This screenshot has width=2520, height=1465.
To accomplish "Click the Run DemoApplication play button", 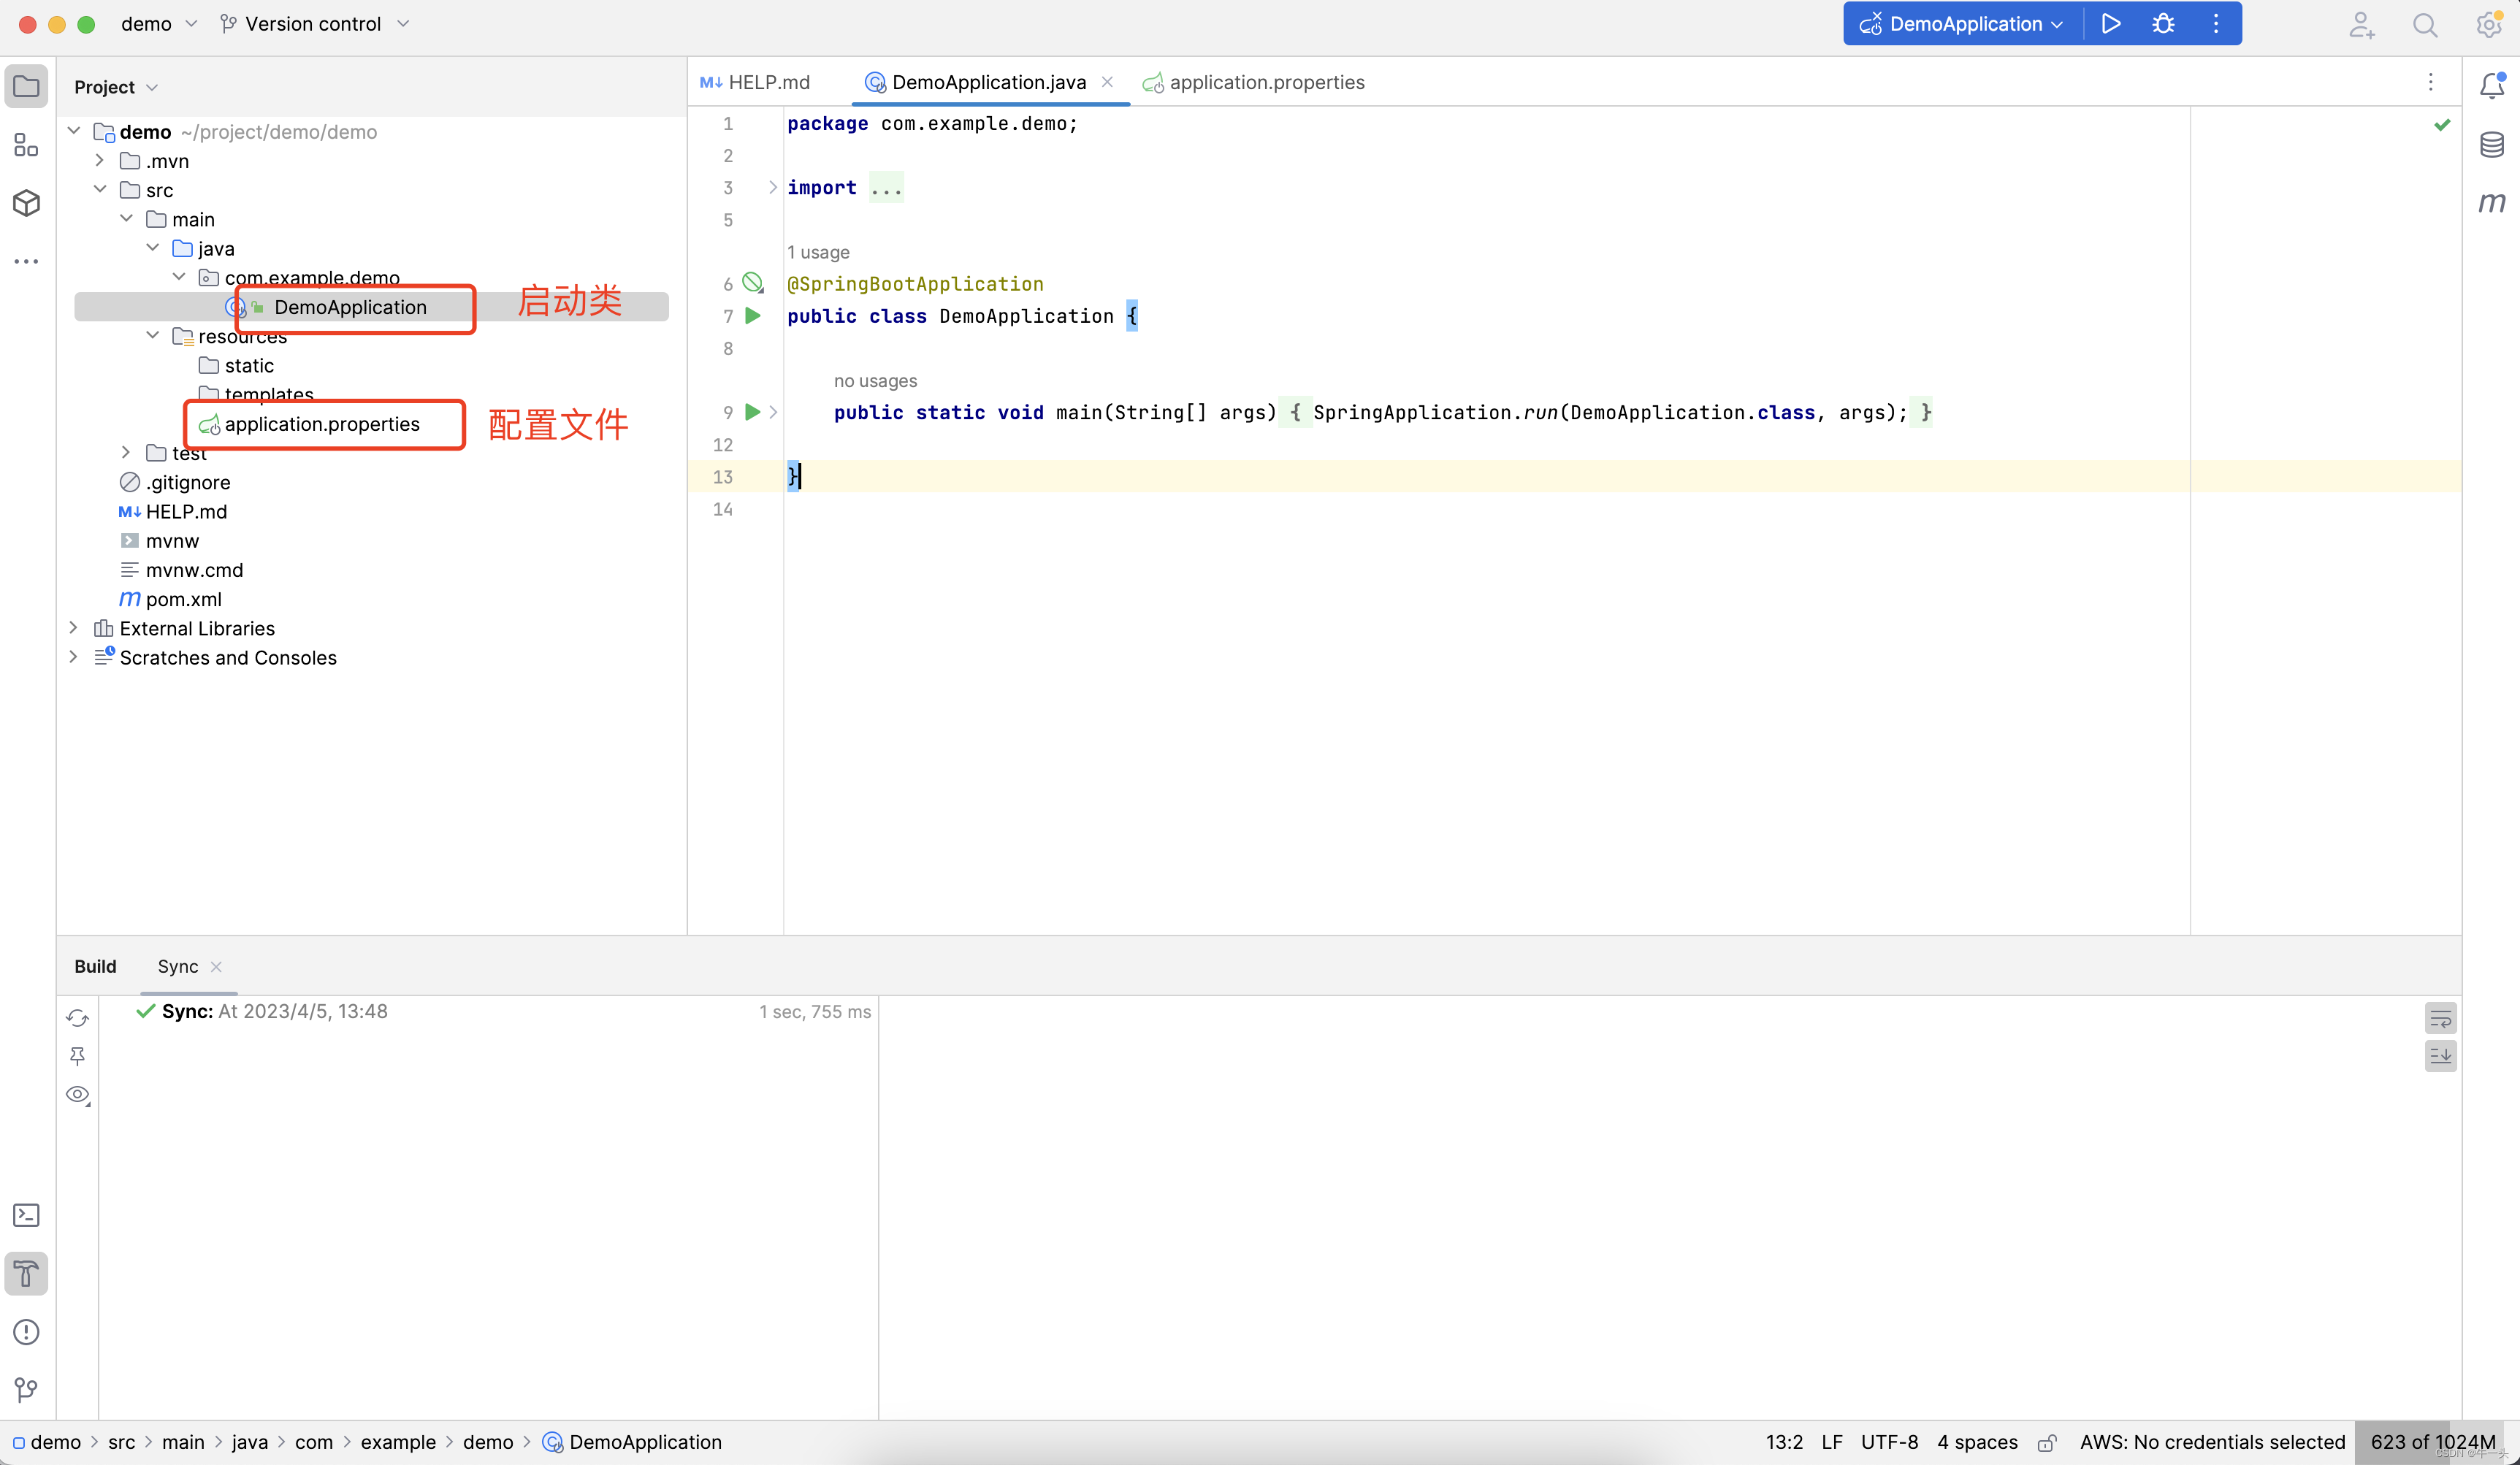I will click(2110, 24).
